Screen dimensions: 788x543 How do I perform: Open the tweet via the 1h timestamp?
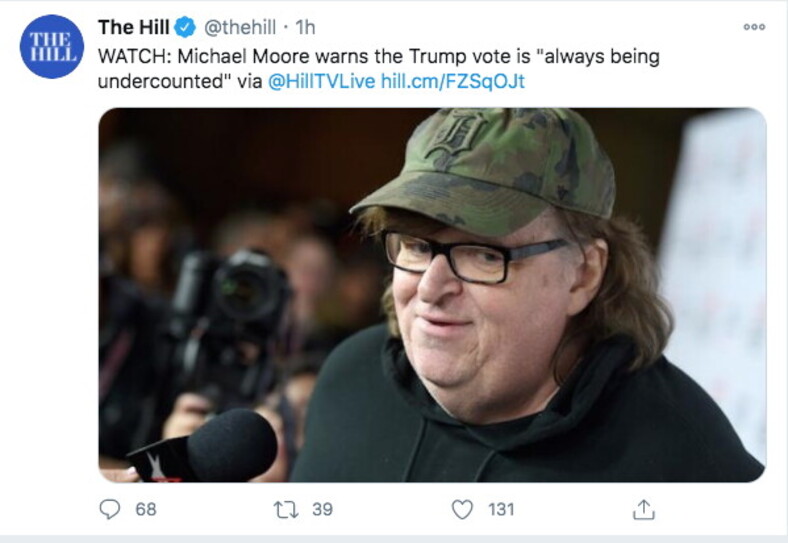pyautogui.click(x=305, y=27)
